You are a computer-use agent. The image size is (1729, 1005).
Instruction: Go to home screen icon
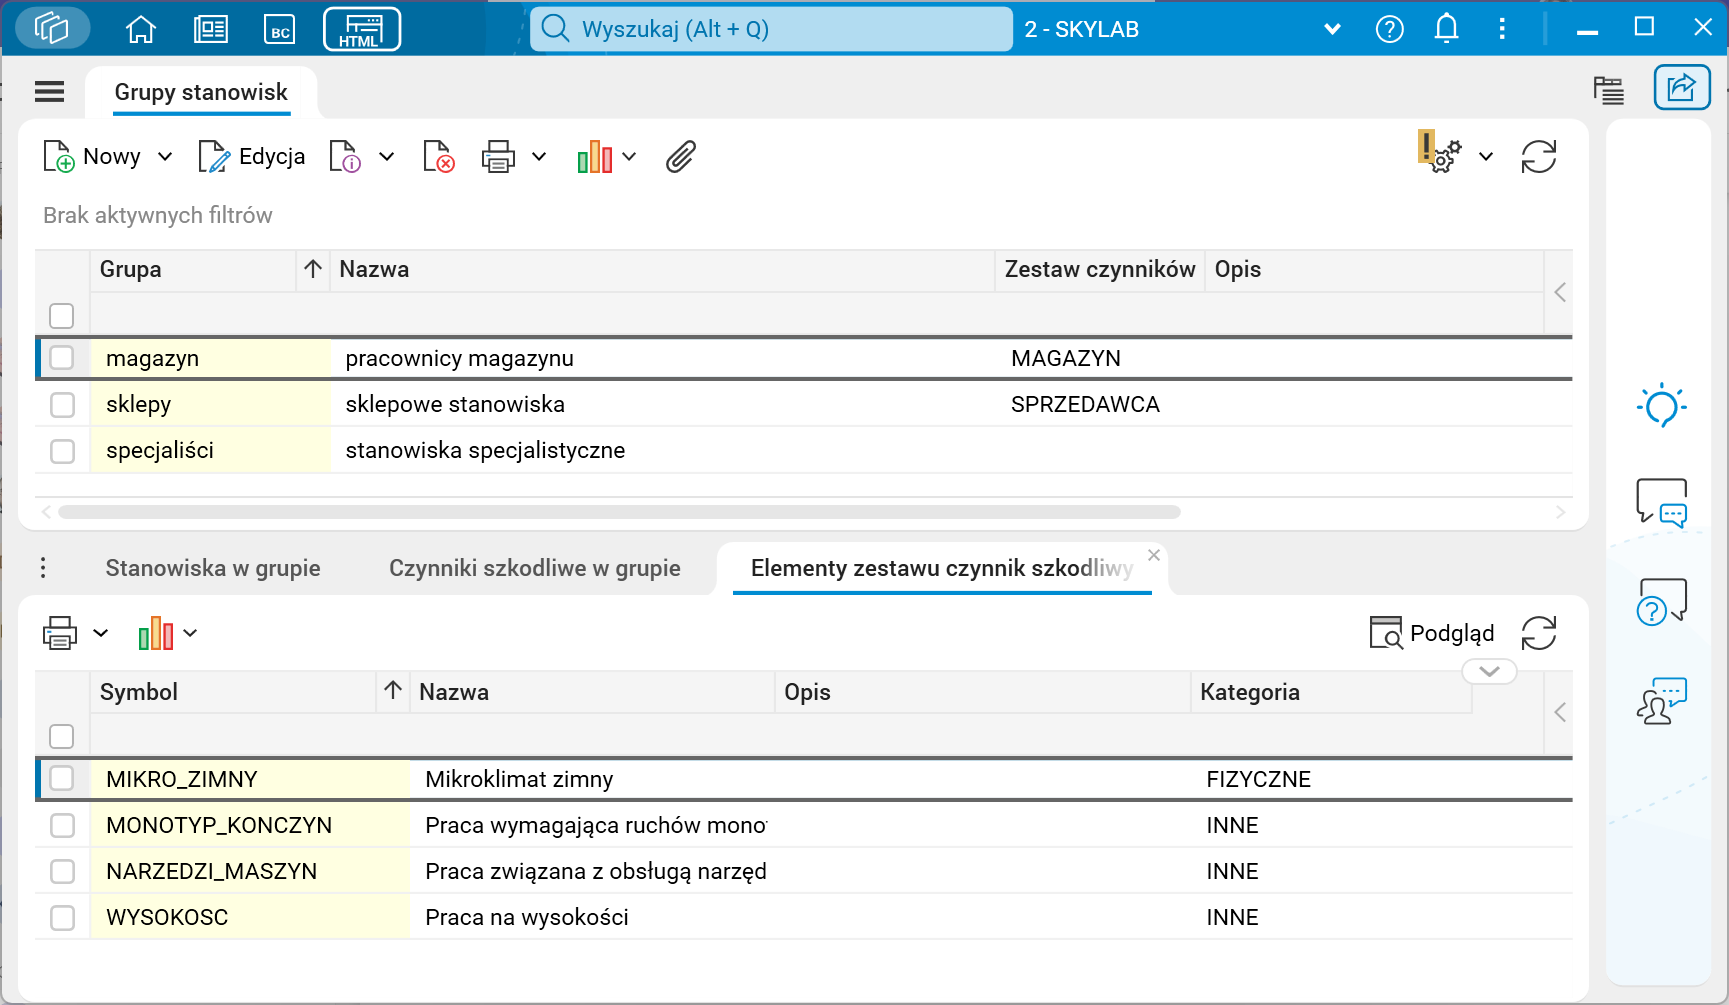(140, 28)
